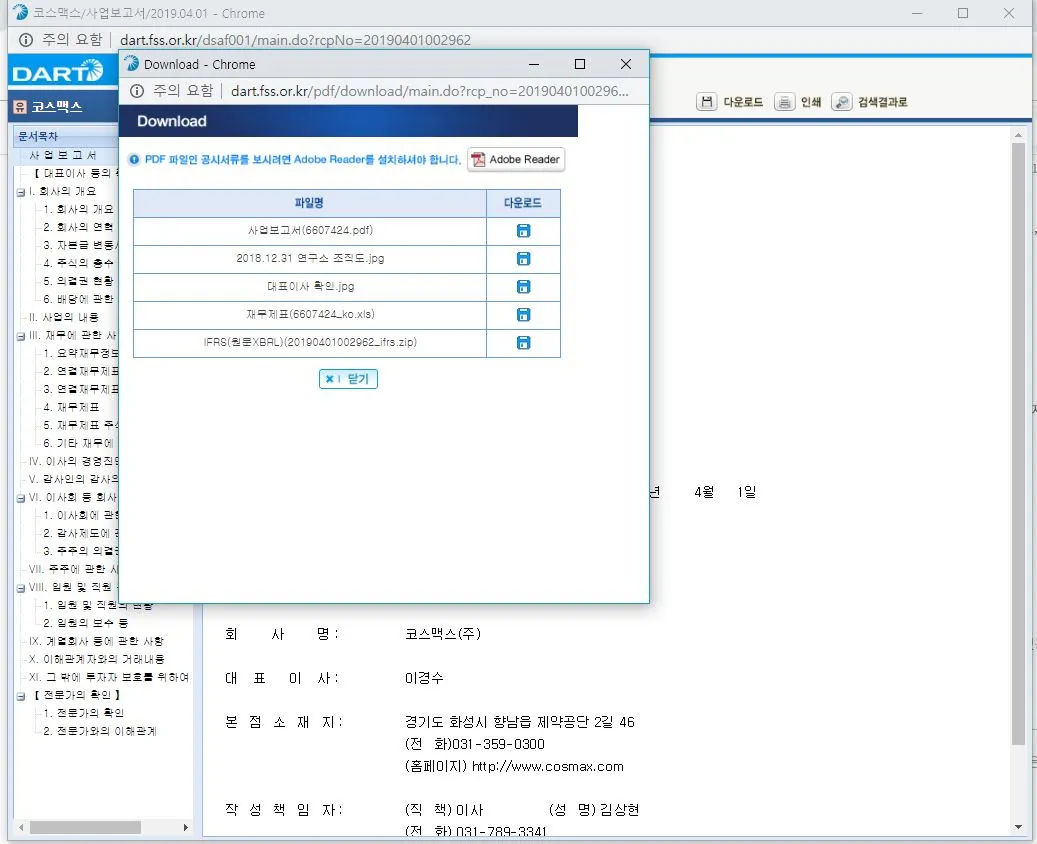Select 1. 회사의 개요 tree item

coord(78,209)
